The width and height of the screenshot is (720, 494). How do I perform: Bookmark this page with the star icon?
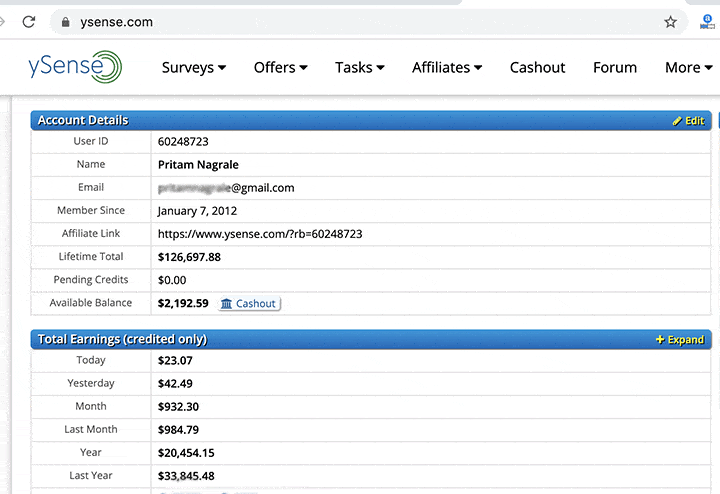(670, 22)
